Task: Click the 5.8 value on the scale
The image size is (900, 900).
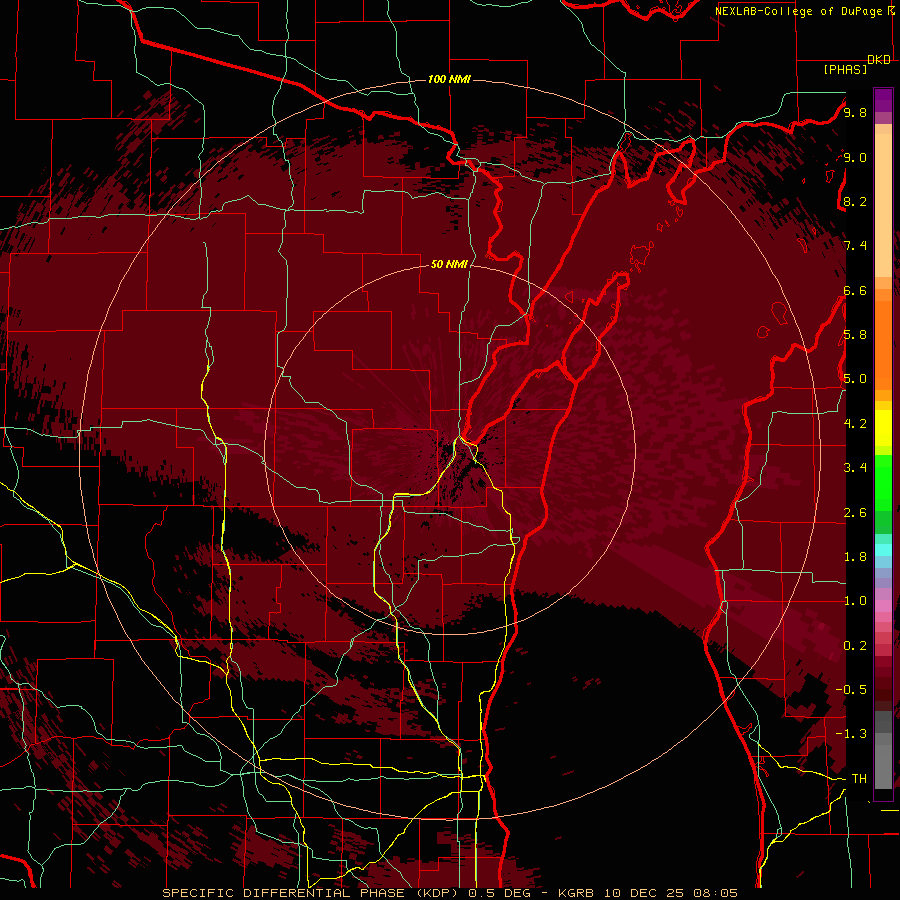Action: [x=855, y=335]
